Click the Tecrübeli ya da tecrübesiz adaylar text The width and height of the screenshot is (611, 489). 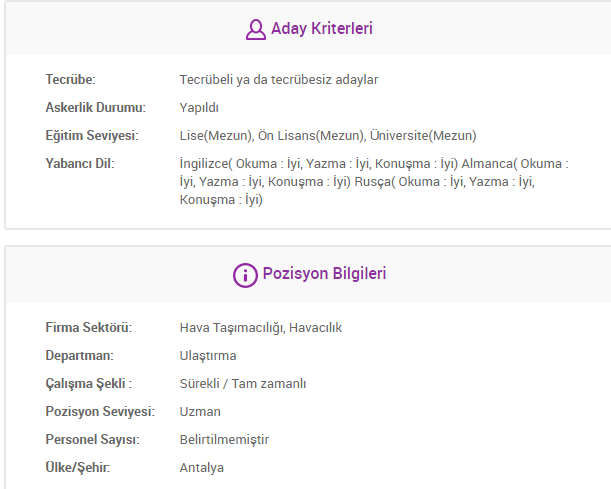tap(279, 80)
